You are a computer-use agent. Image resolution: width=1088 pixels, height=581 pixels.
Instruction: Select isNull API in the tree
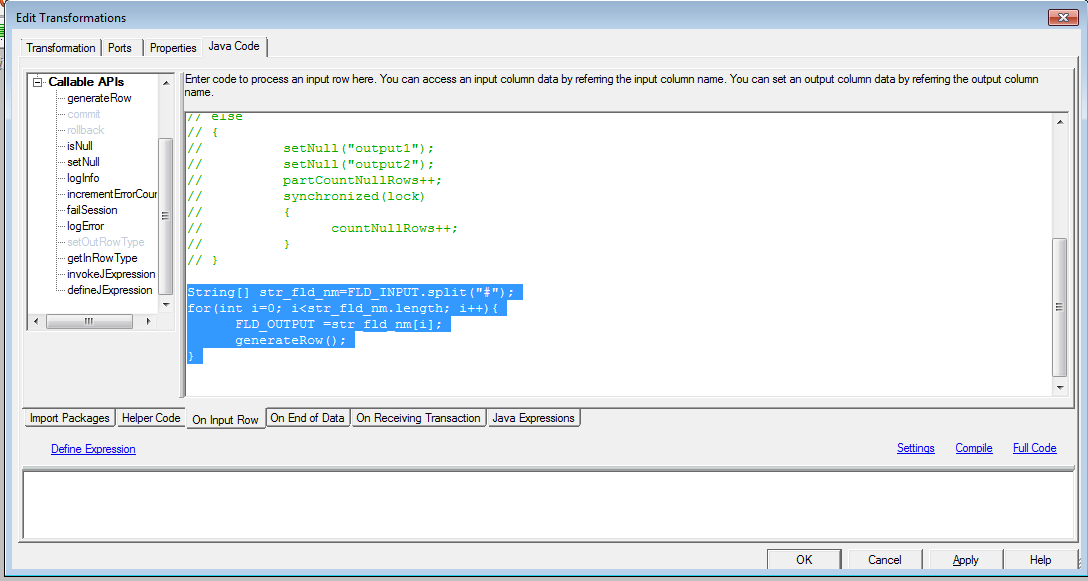(80, 146)
